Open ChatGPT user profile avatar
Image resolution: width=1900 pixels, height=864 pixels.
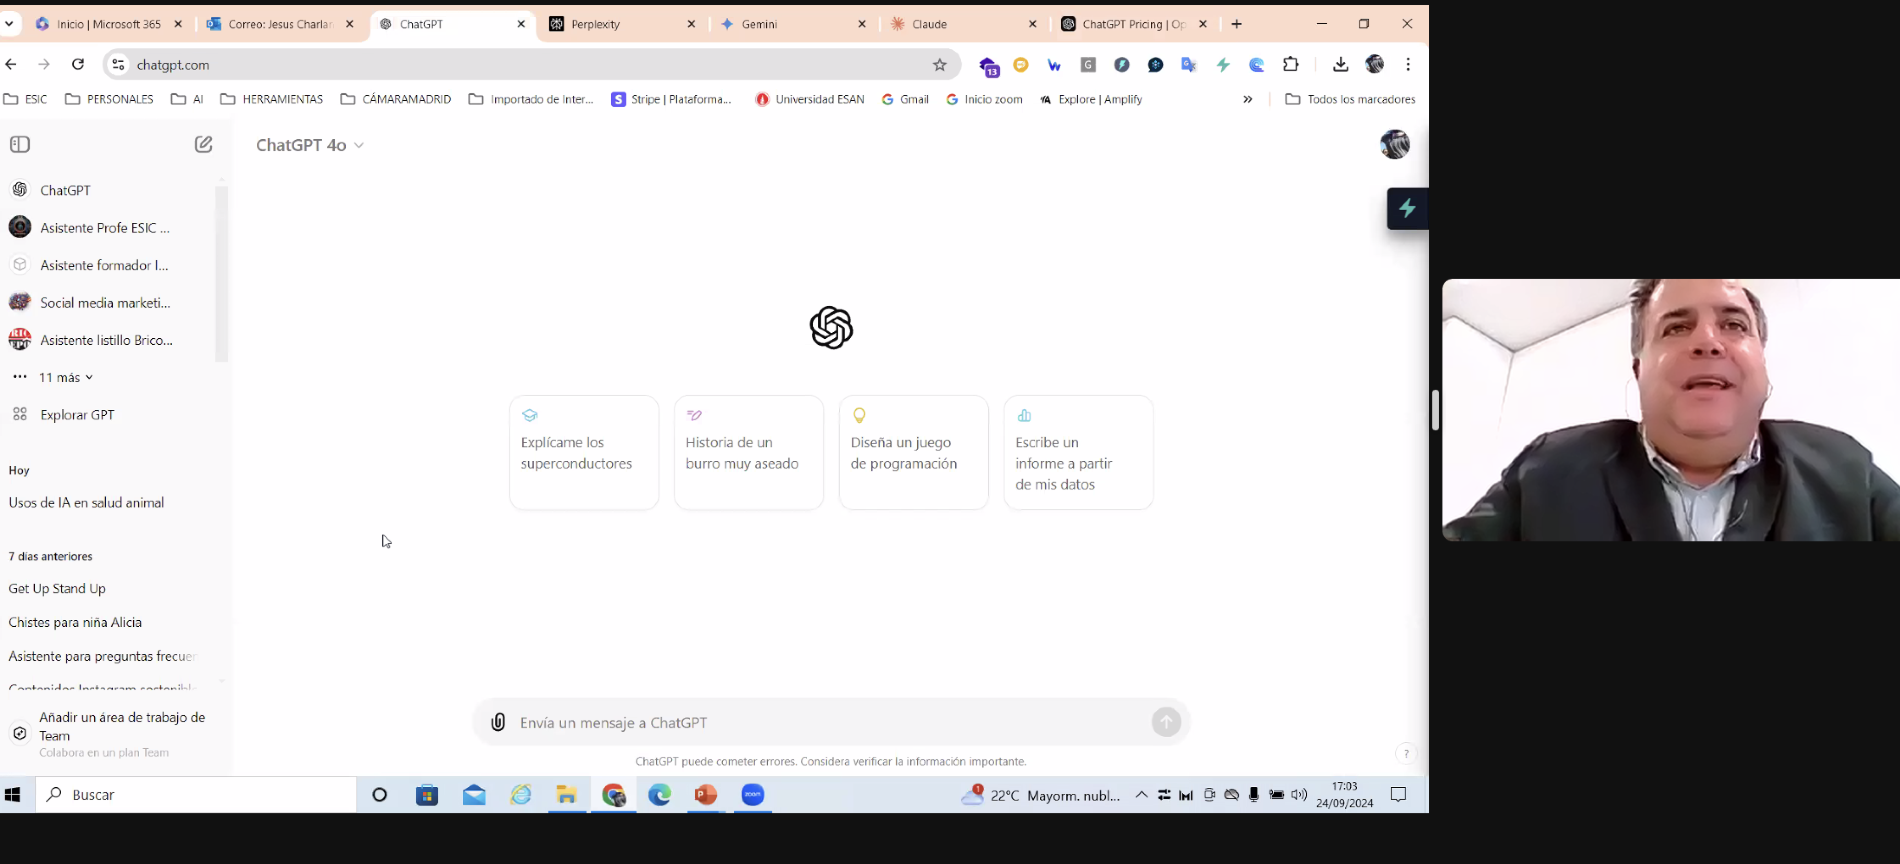point(1394,144)
